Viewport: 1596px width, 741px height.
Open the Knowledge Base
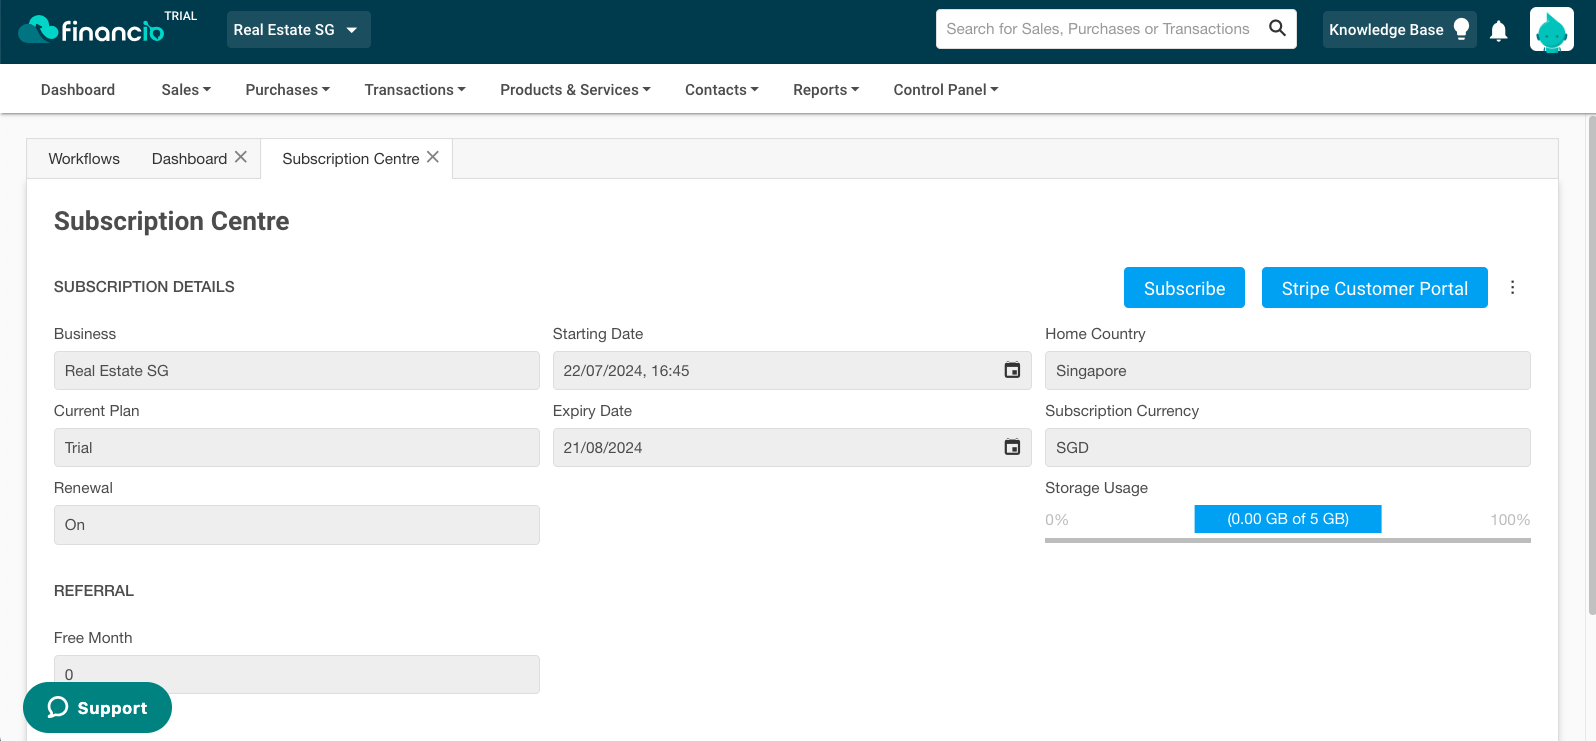(1399, 30)
